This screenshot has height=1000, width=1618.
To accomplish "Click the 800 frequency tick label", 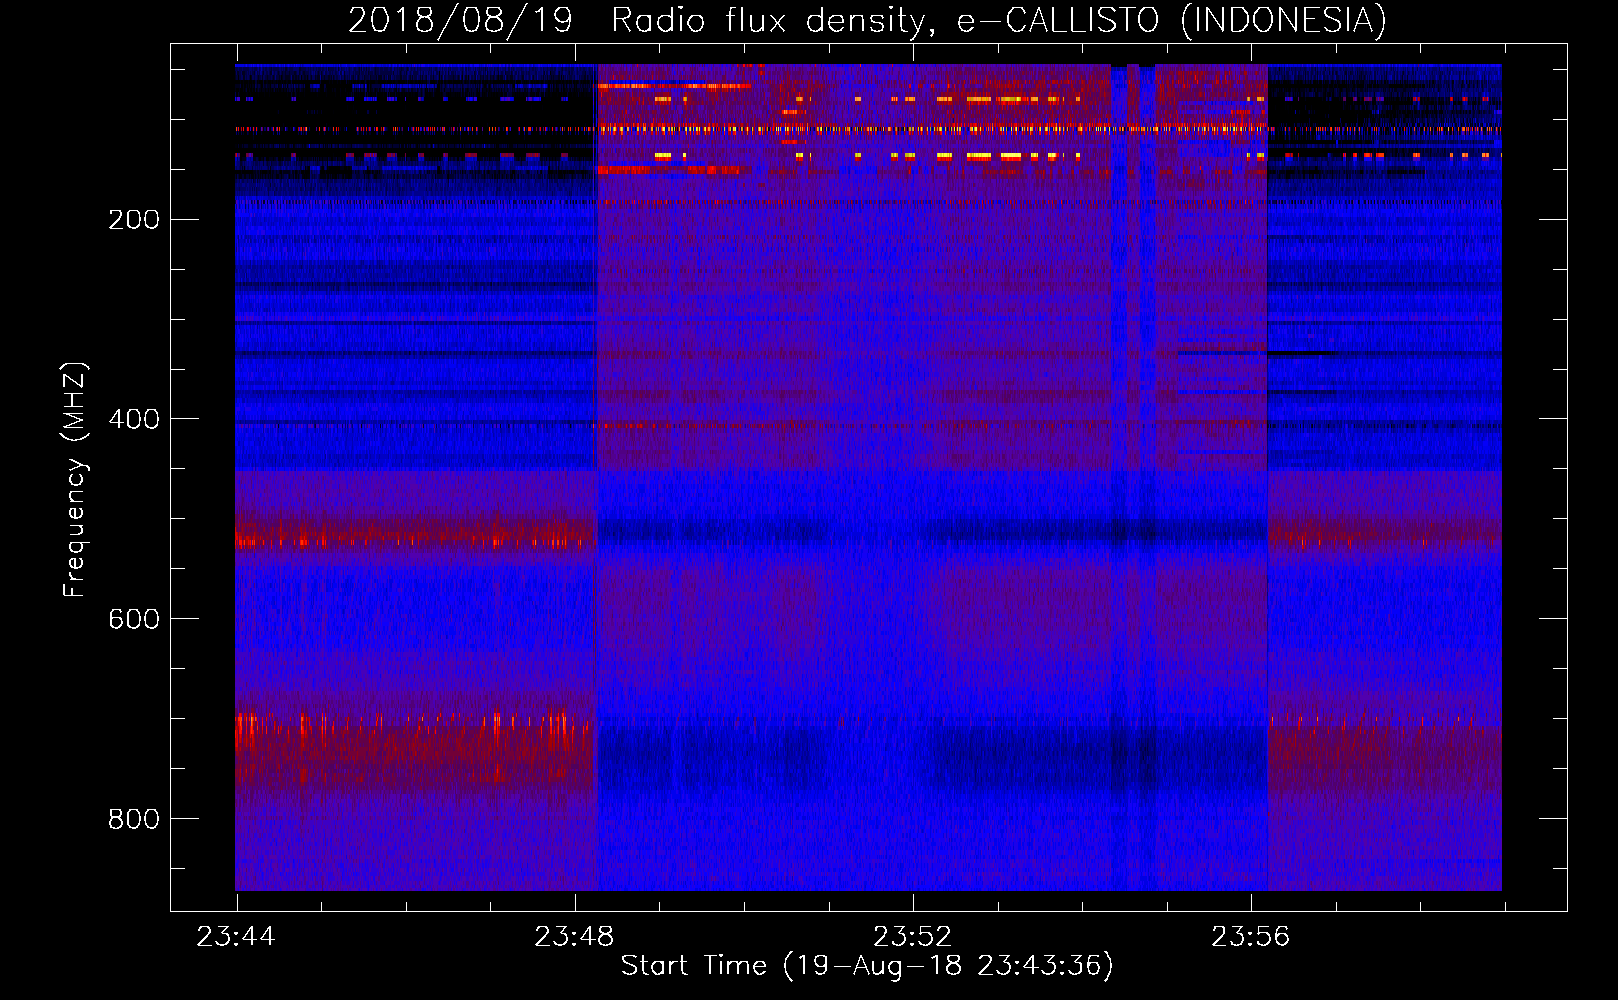I will tap(134, 819).
